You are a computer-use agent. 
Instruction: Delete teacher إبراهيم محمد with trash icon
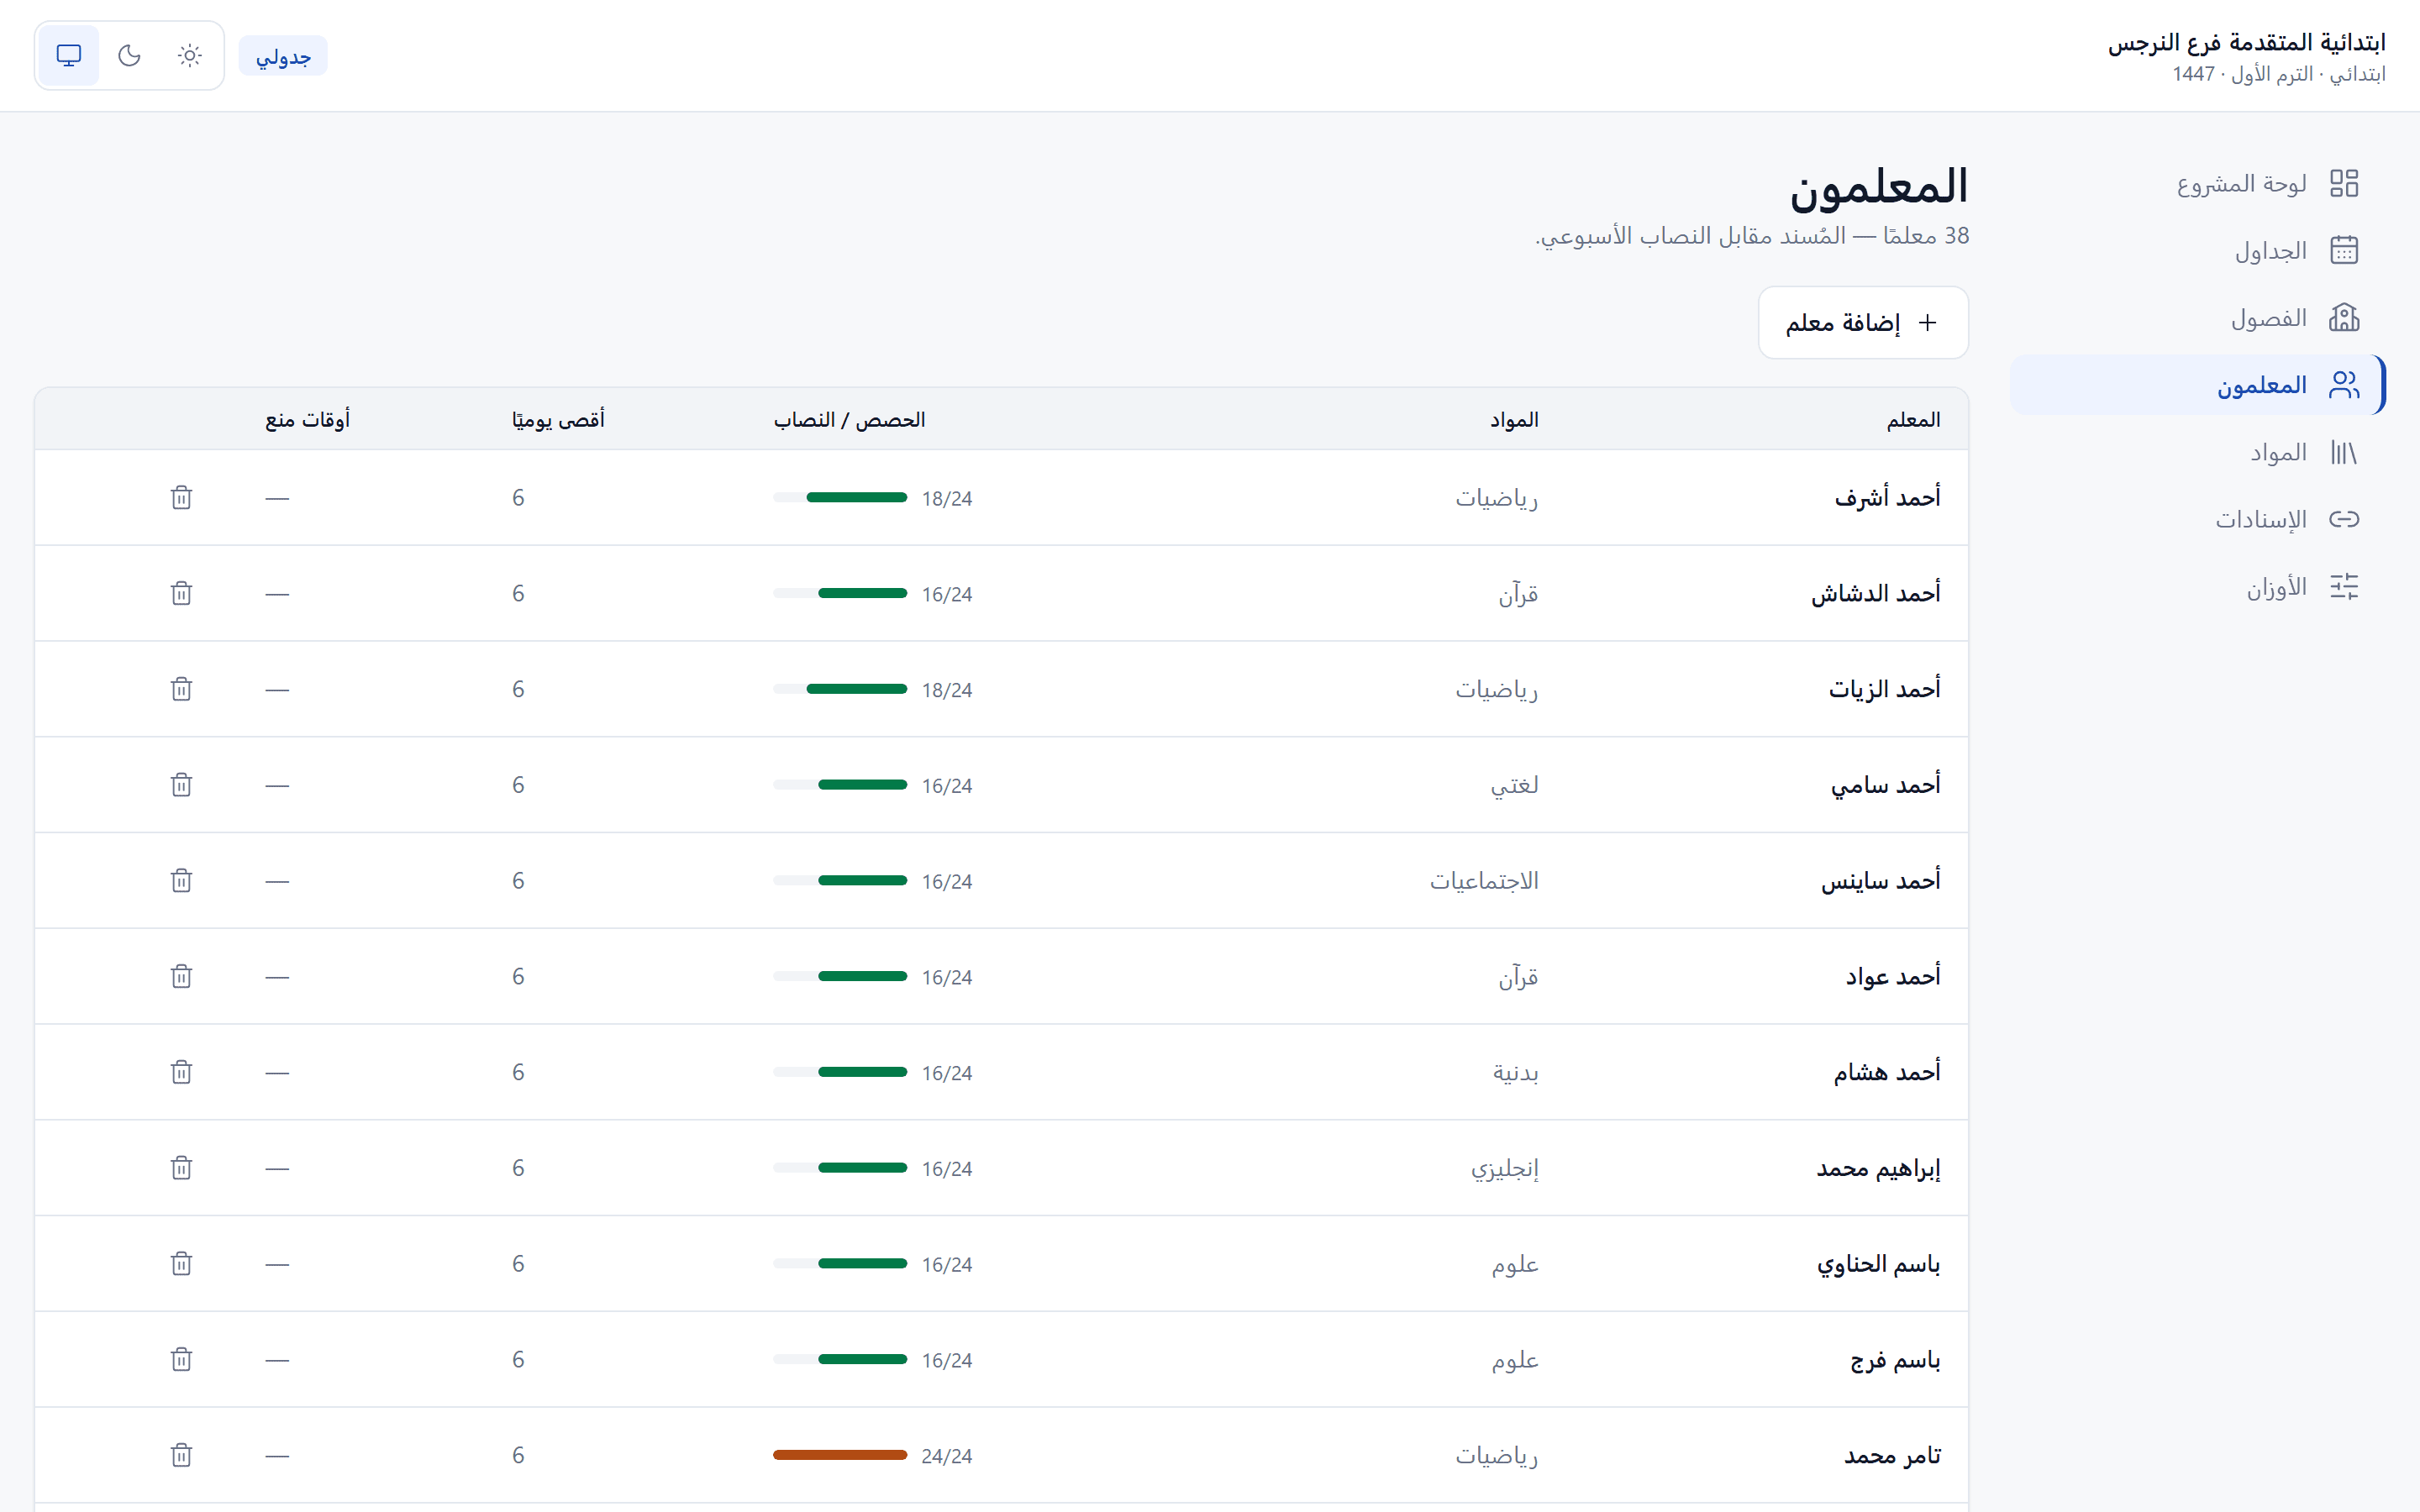181,1168
